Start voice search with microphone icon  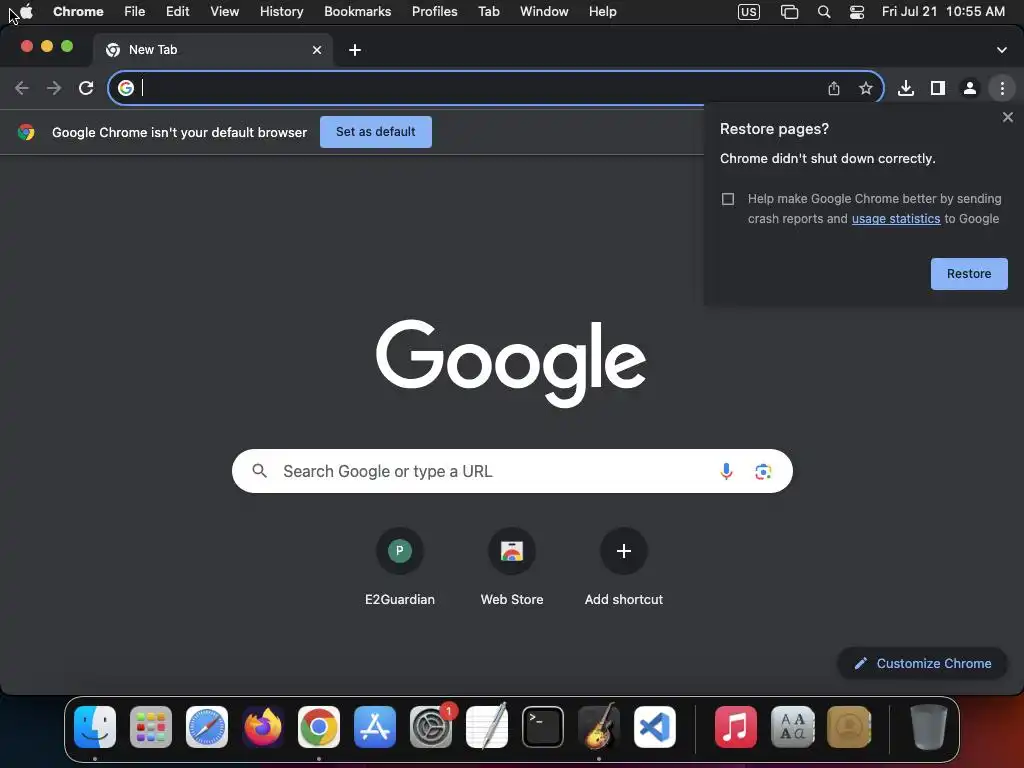(726, 471)
